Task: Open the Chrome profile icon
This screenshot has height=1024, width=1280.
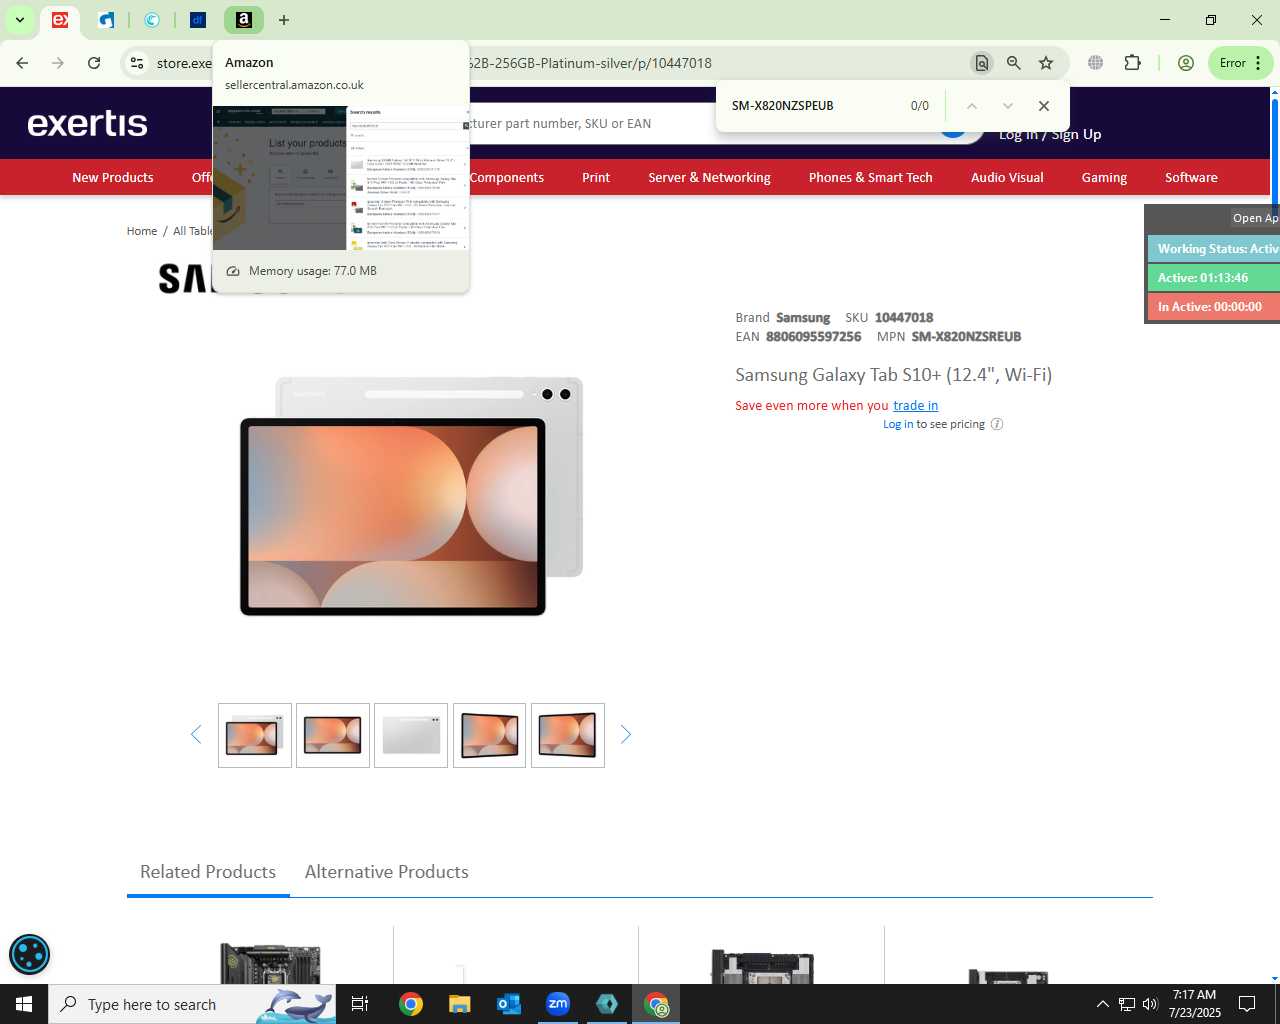Action: point(1186,63)
